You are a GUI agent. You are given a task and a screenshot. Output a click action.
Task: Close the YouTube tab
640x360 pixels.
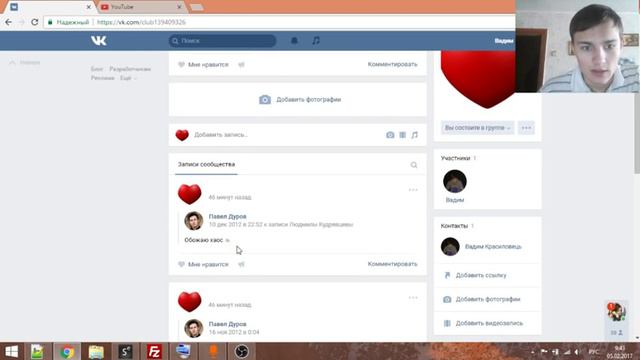pos(179,7)
